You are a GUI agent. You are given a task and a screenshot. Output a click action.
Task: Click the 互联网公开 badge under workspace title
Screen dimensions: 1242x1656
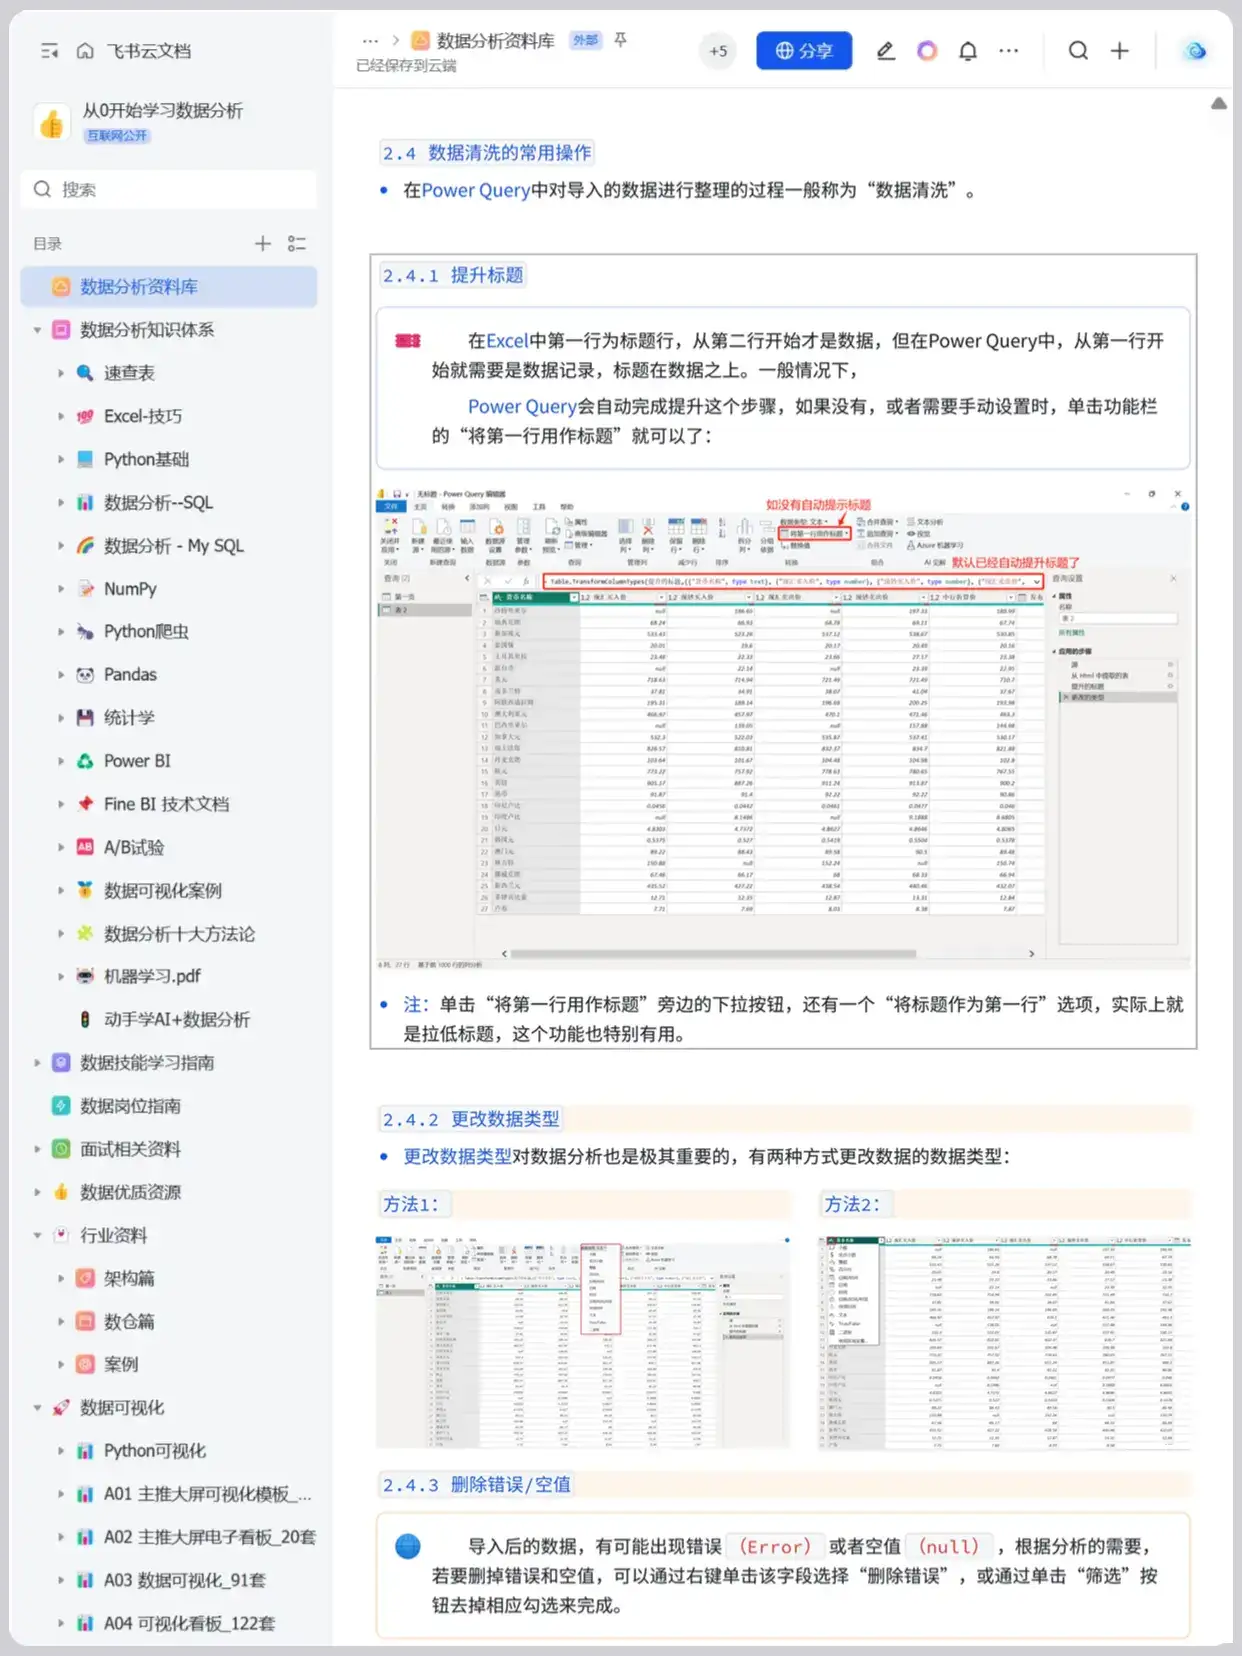[x=117, y=135]
